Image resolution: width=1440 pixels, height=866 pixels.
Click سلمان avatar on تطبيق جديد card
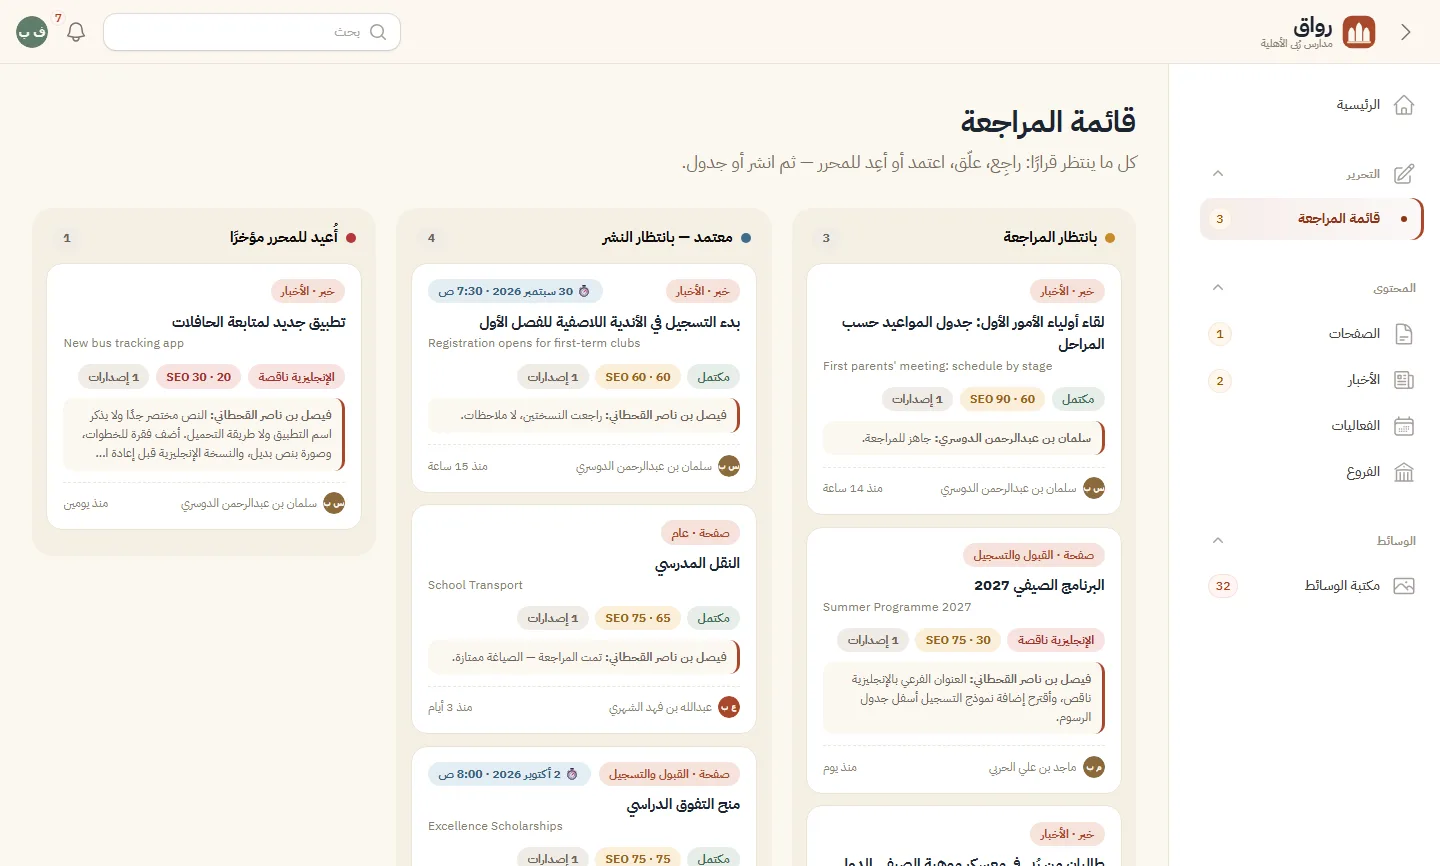coord(334,504)
